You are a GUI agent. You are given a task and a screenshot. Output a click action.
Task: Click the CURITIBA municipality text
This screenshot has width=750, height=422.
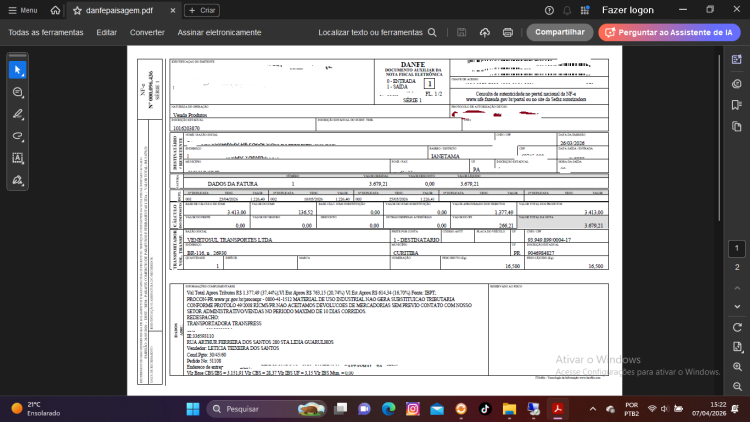(406, 253)
